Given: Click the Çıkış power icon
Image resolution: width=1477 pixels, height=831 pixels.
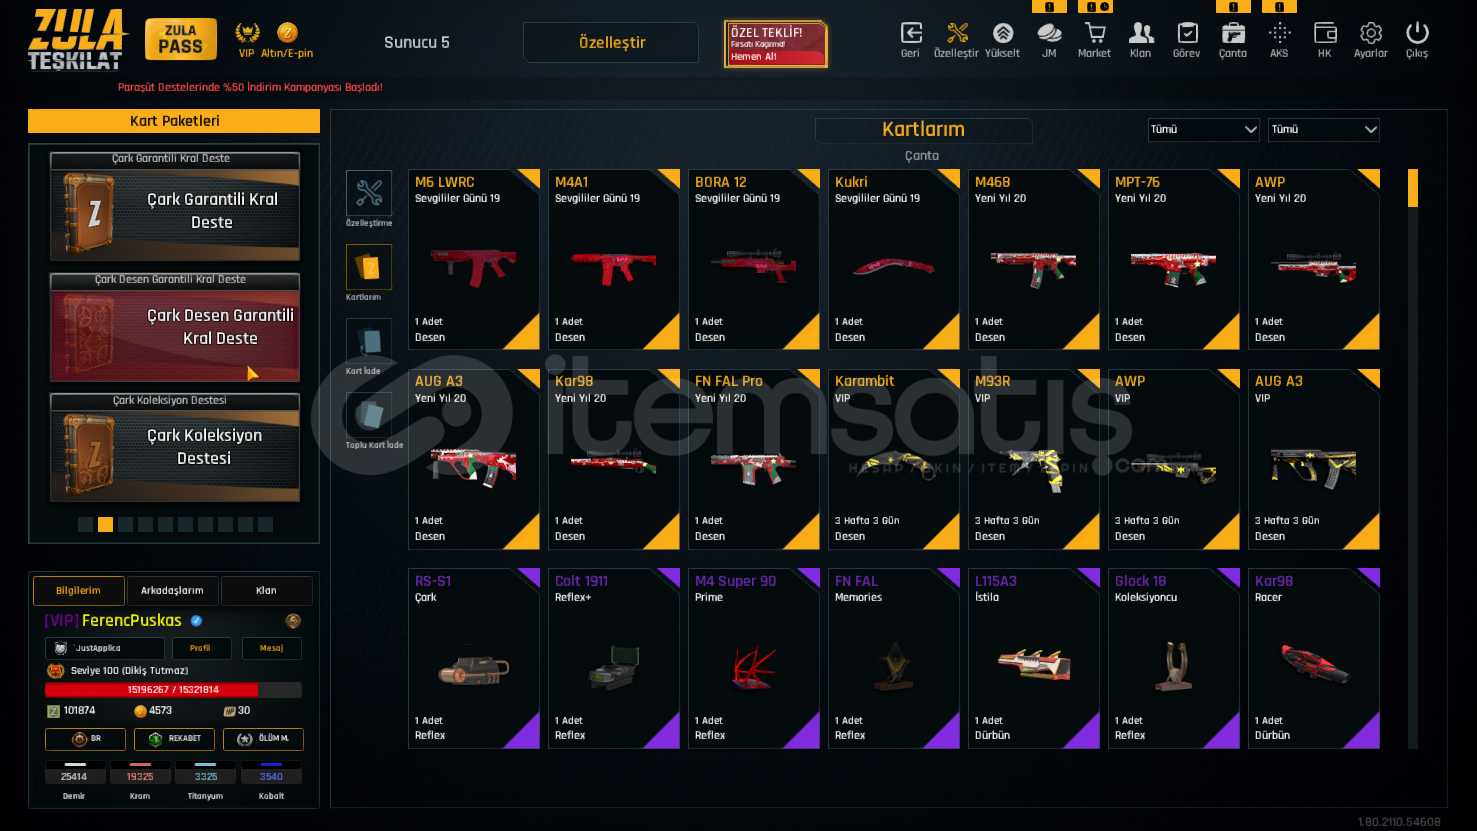Looking at the screenshot, I should point(1417,34).
